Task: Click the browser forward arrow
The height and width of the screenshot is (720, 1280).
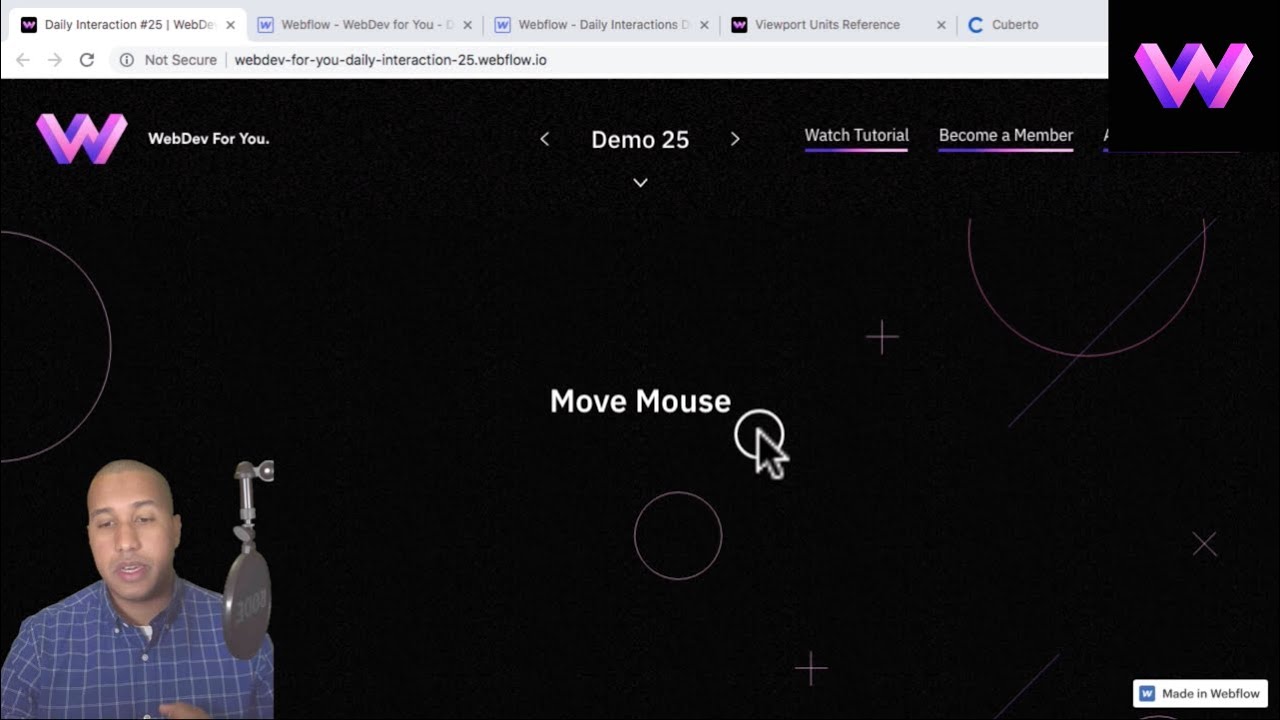Action: pos(55,60)
